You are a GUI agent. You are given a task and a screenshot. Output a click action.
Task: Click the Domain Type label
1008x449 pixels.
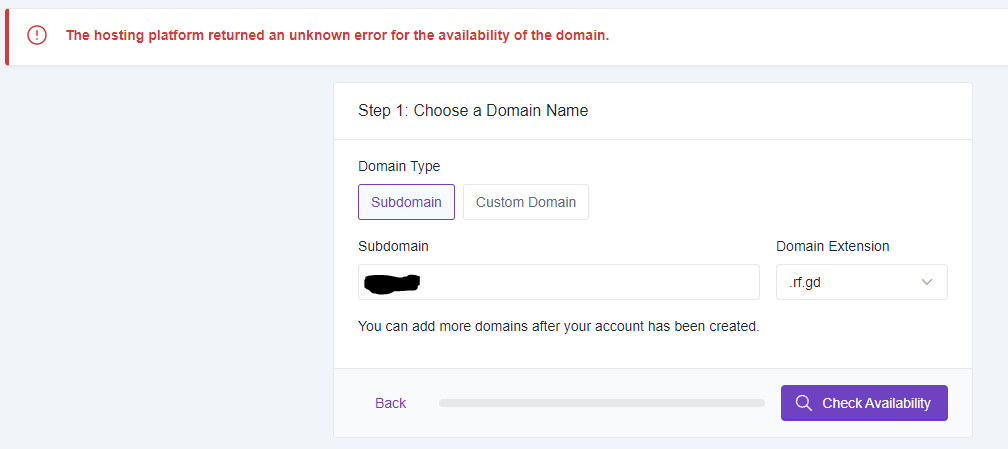[x=399, y=166]
